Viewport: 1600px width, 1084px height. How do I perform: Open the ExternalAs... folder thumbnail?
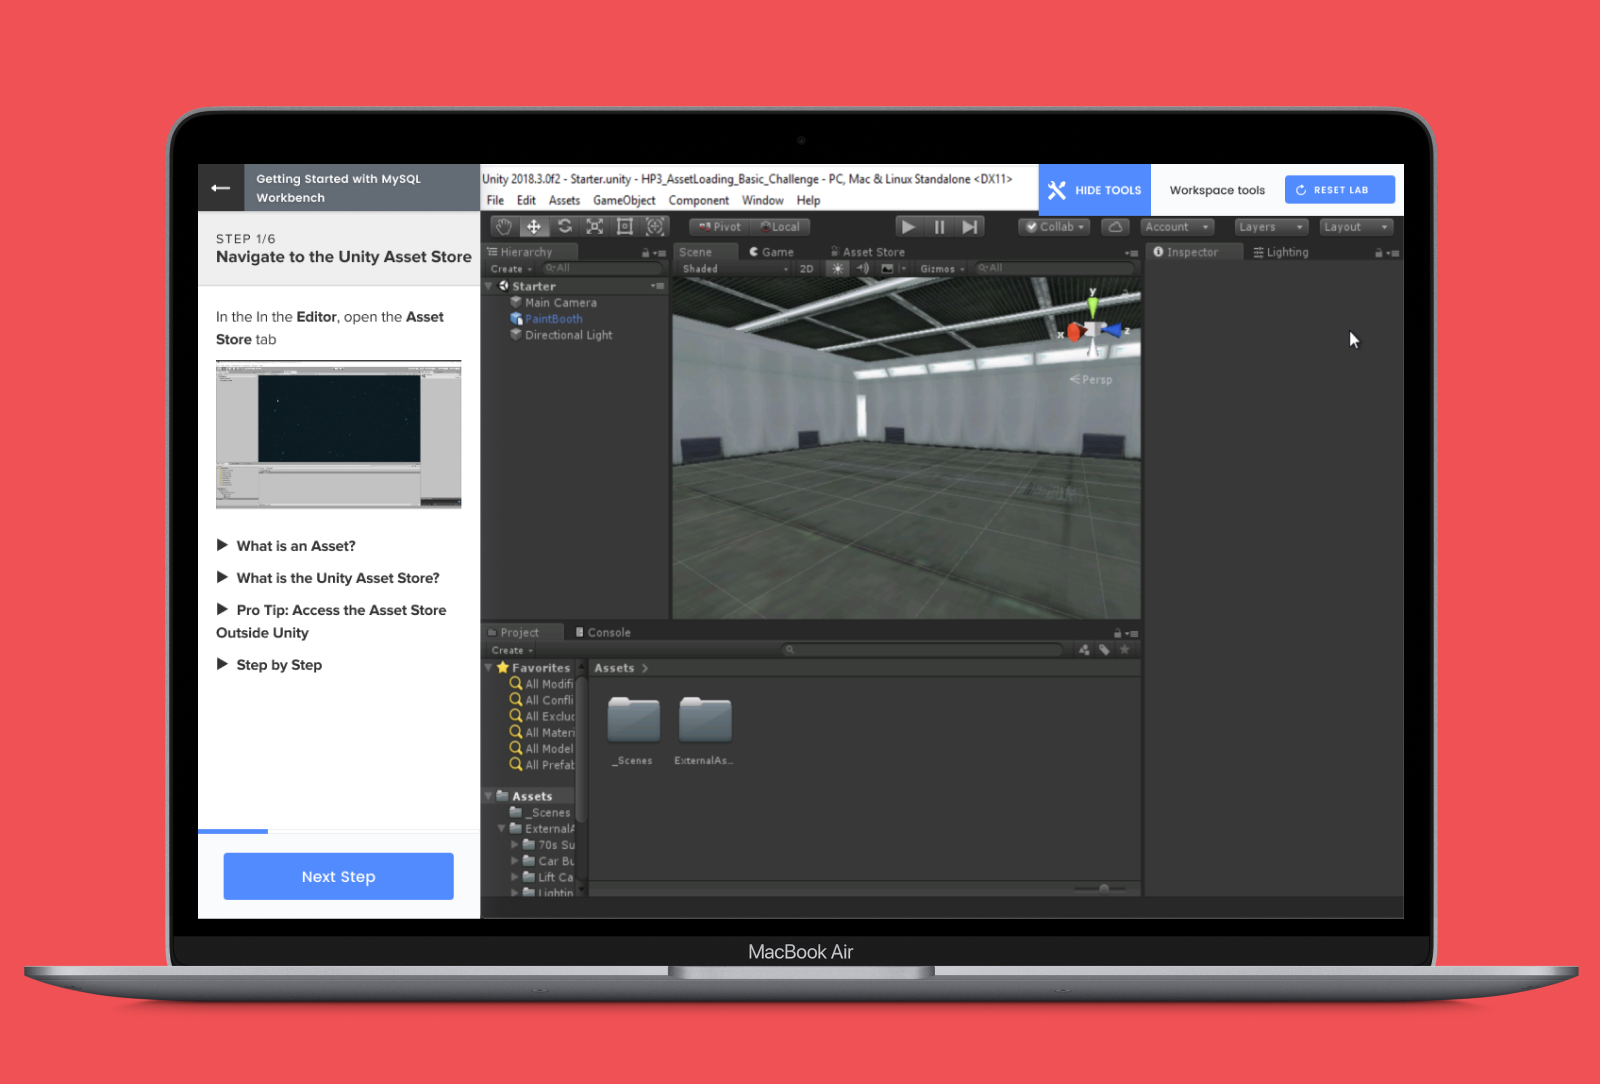pos(705,720)
